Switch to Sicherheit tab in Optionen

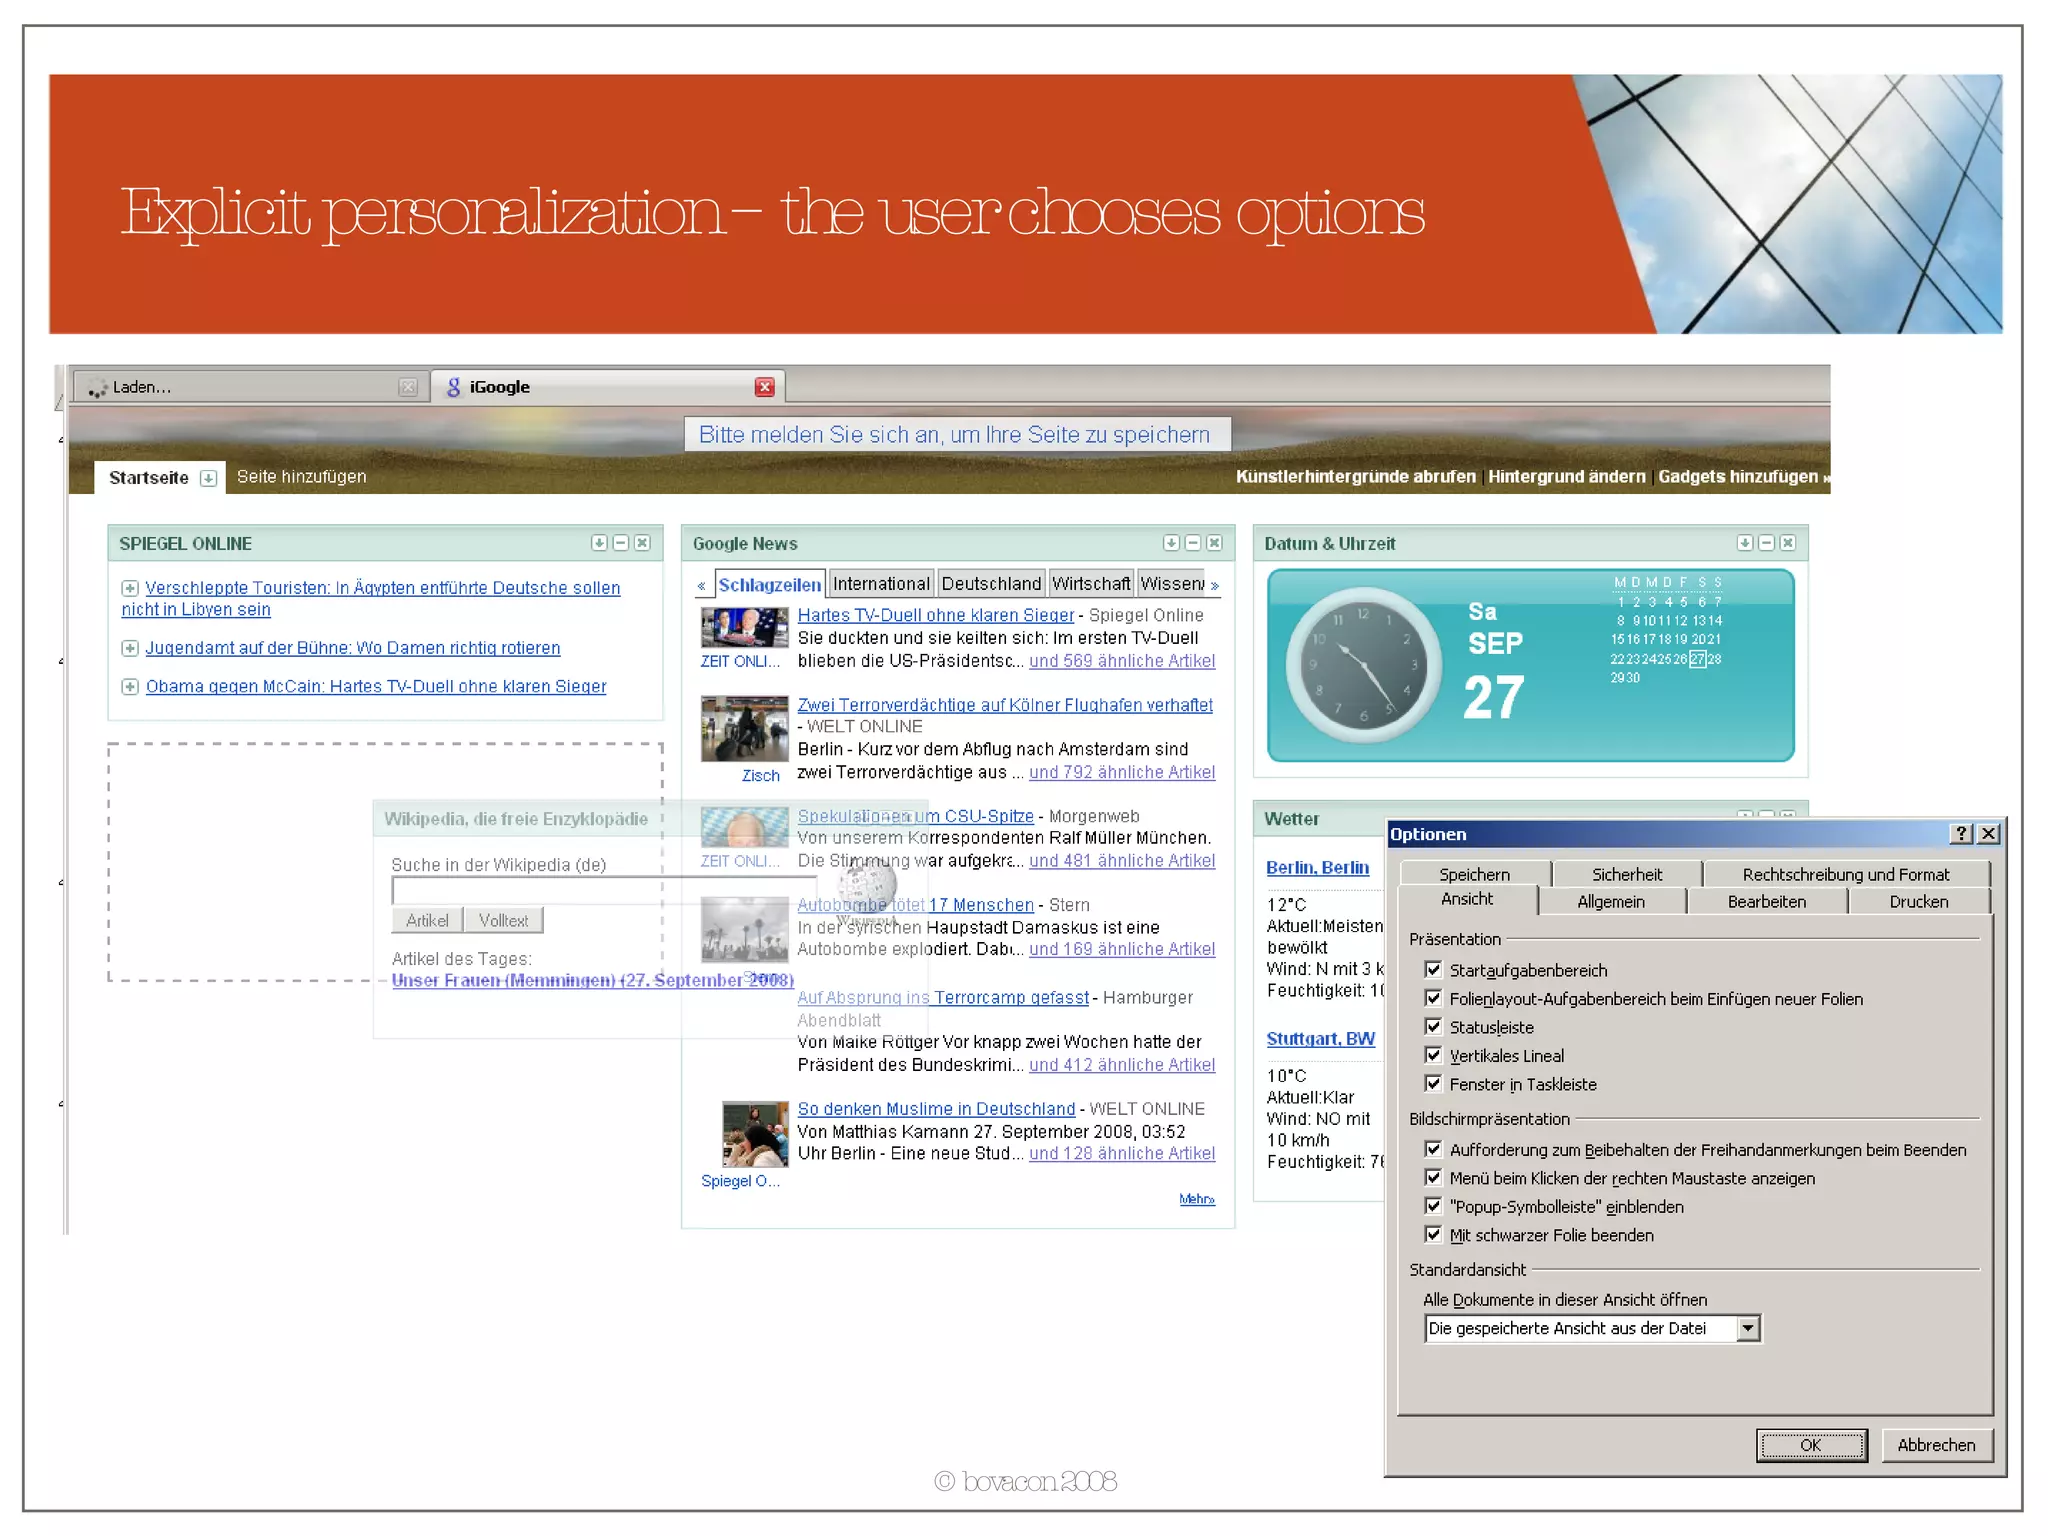1627,874
